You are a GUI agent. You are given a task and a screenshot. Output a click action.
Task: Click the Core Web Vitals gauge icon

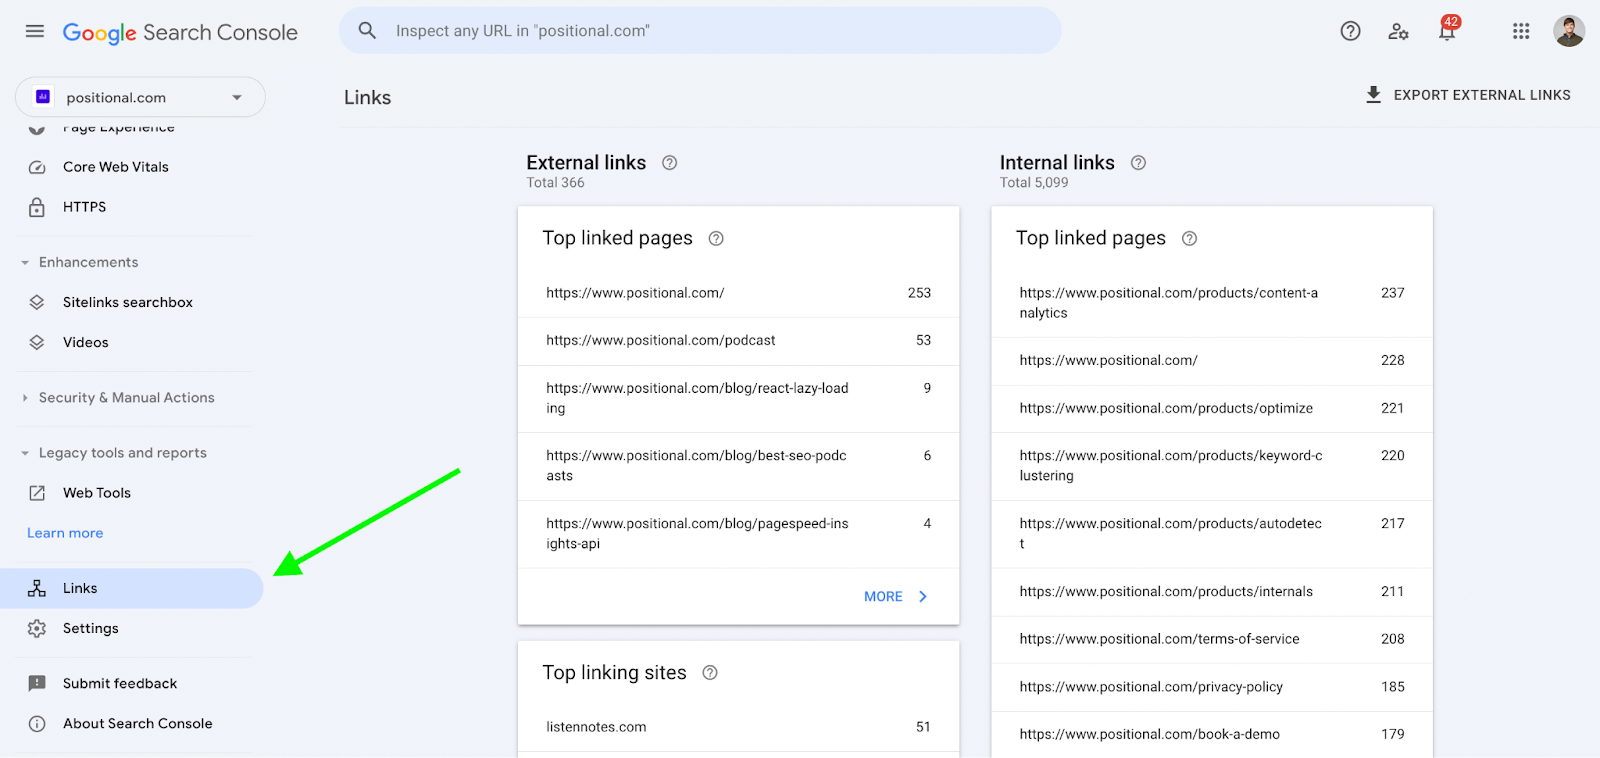tap(37, 167)
